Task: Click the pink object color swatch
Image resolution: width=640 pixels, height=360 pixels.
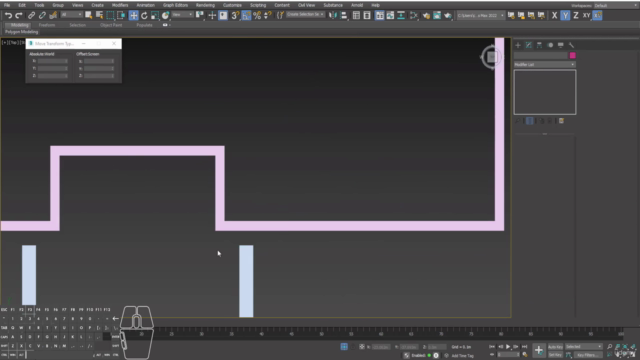Action: point(572,55)
